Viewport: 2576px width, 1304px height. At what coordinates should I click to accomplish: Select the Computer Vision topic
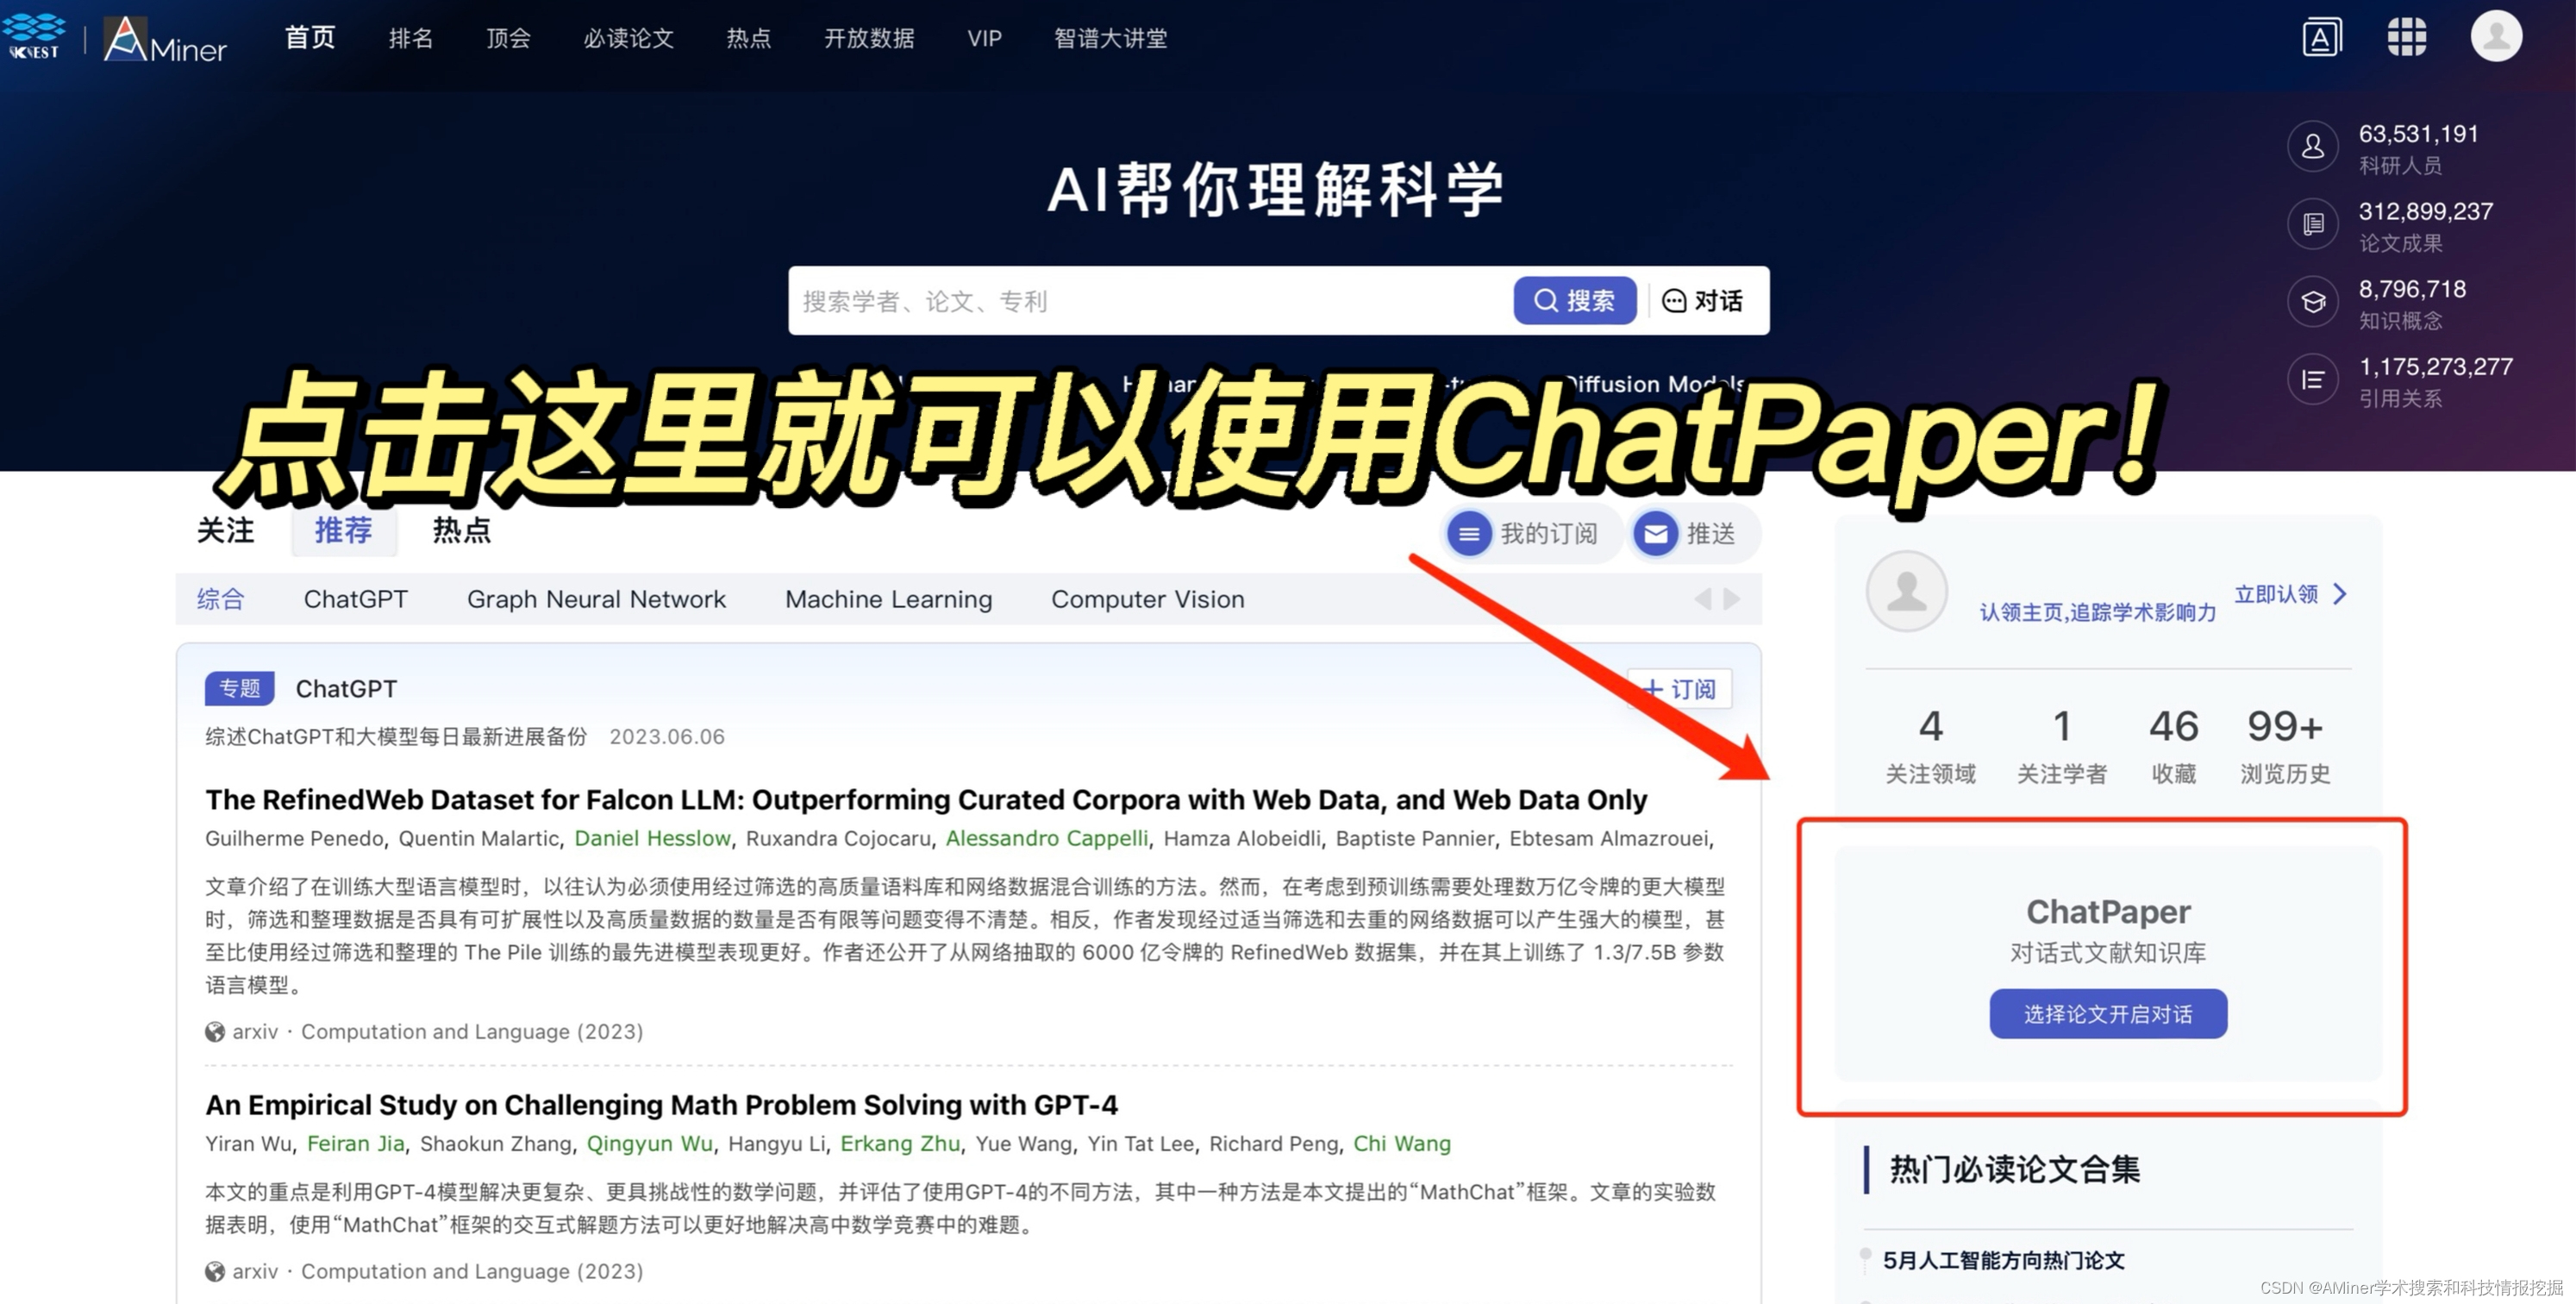click(1148, 600)
